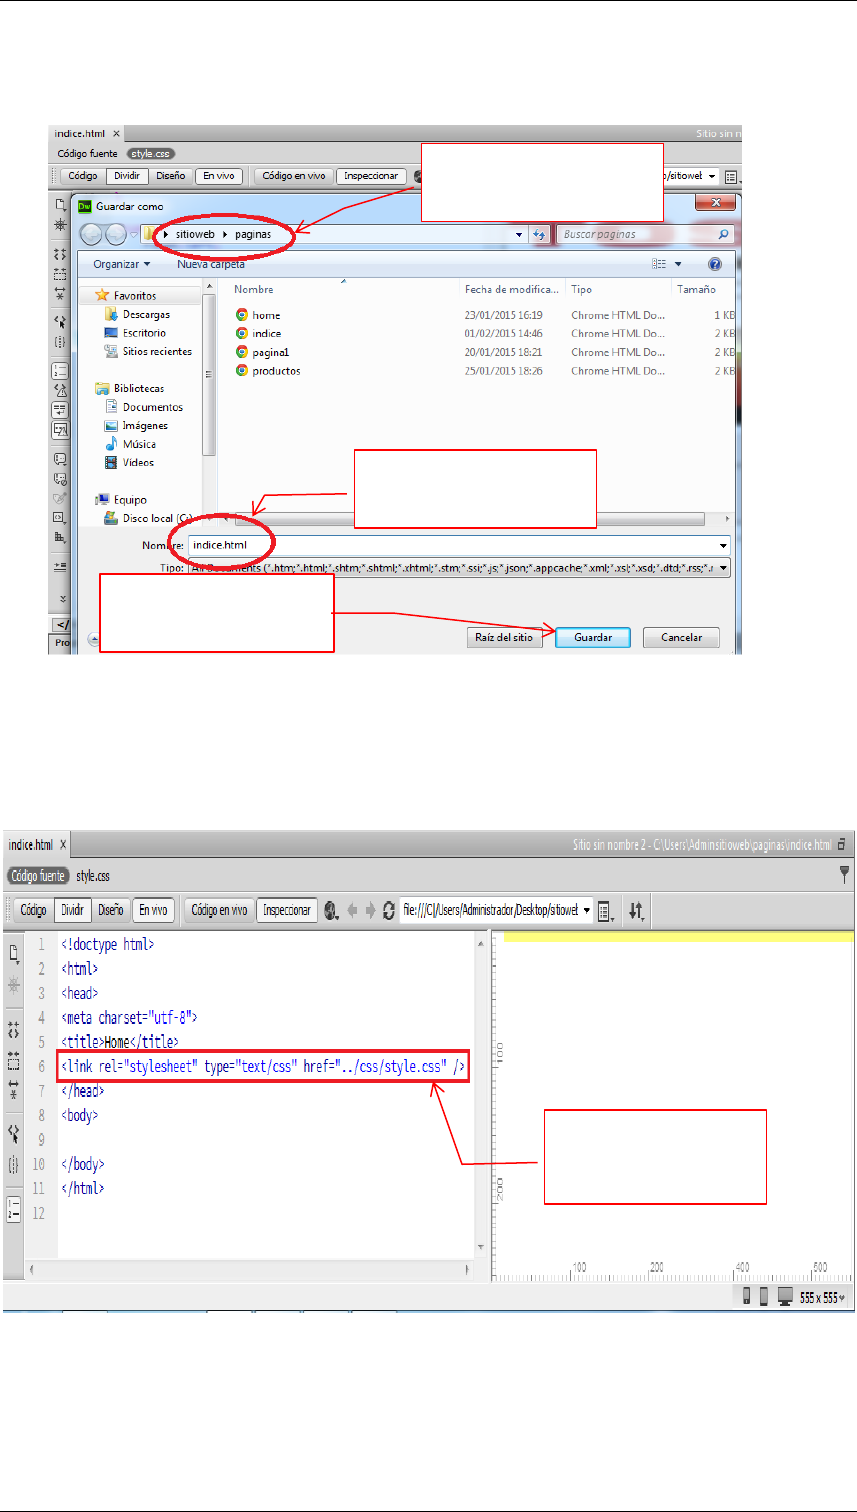Toggle En vivo in the upper toolbar
The image size is (857, 1512).
click(x=217, y=176)
